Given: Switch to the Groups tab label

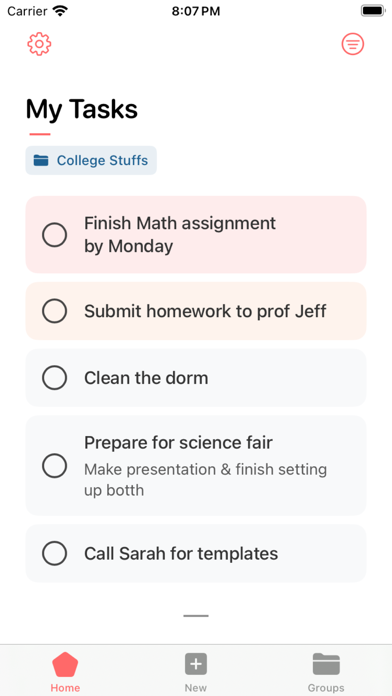Looking at the screenshot, I should [x=326, y=688].
